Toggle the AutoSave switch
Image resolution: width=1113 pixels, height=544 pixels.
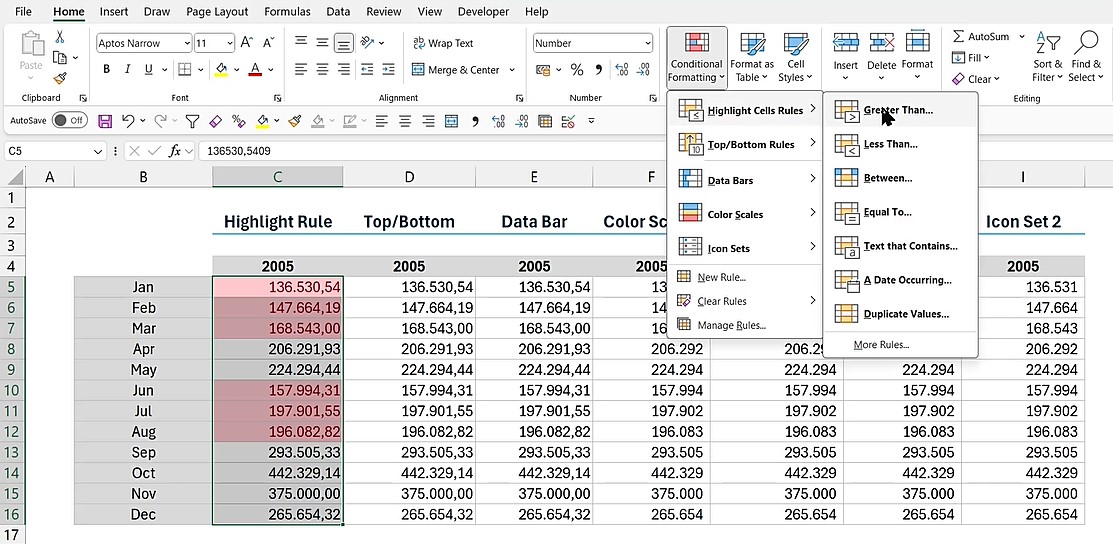click(69, 120)
